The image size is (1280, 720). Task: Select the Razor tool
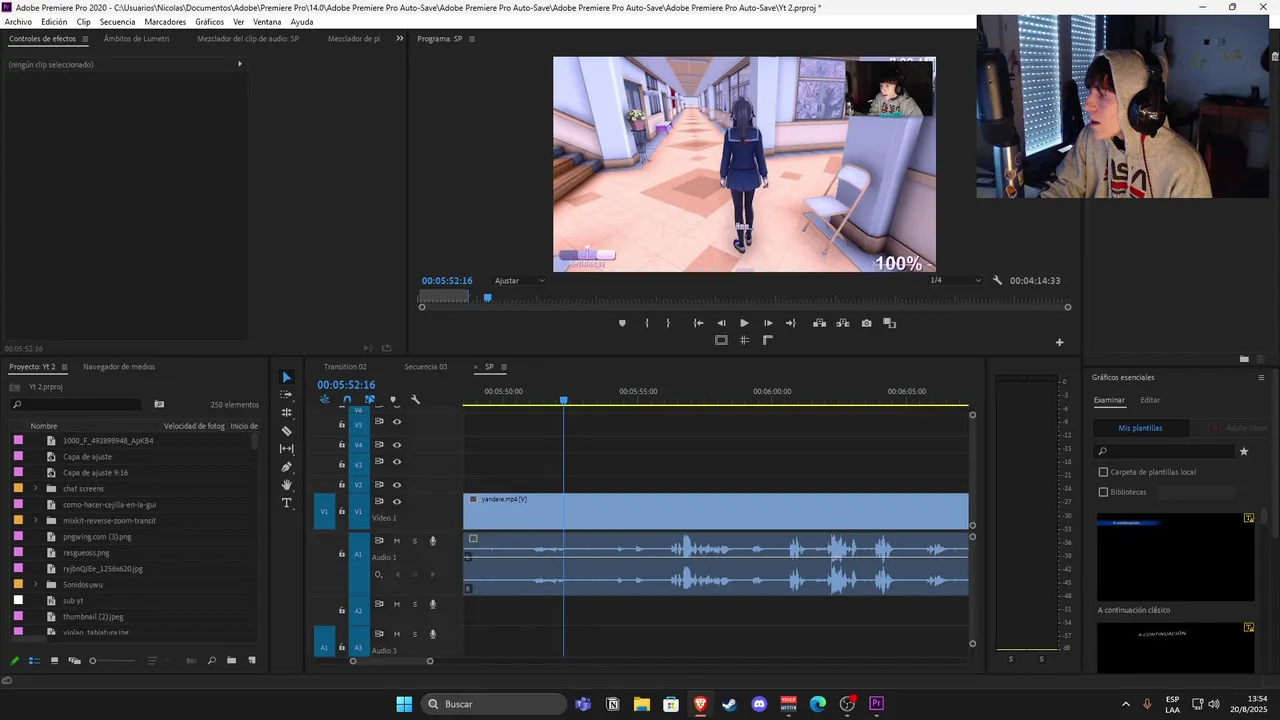coord(287,431)
